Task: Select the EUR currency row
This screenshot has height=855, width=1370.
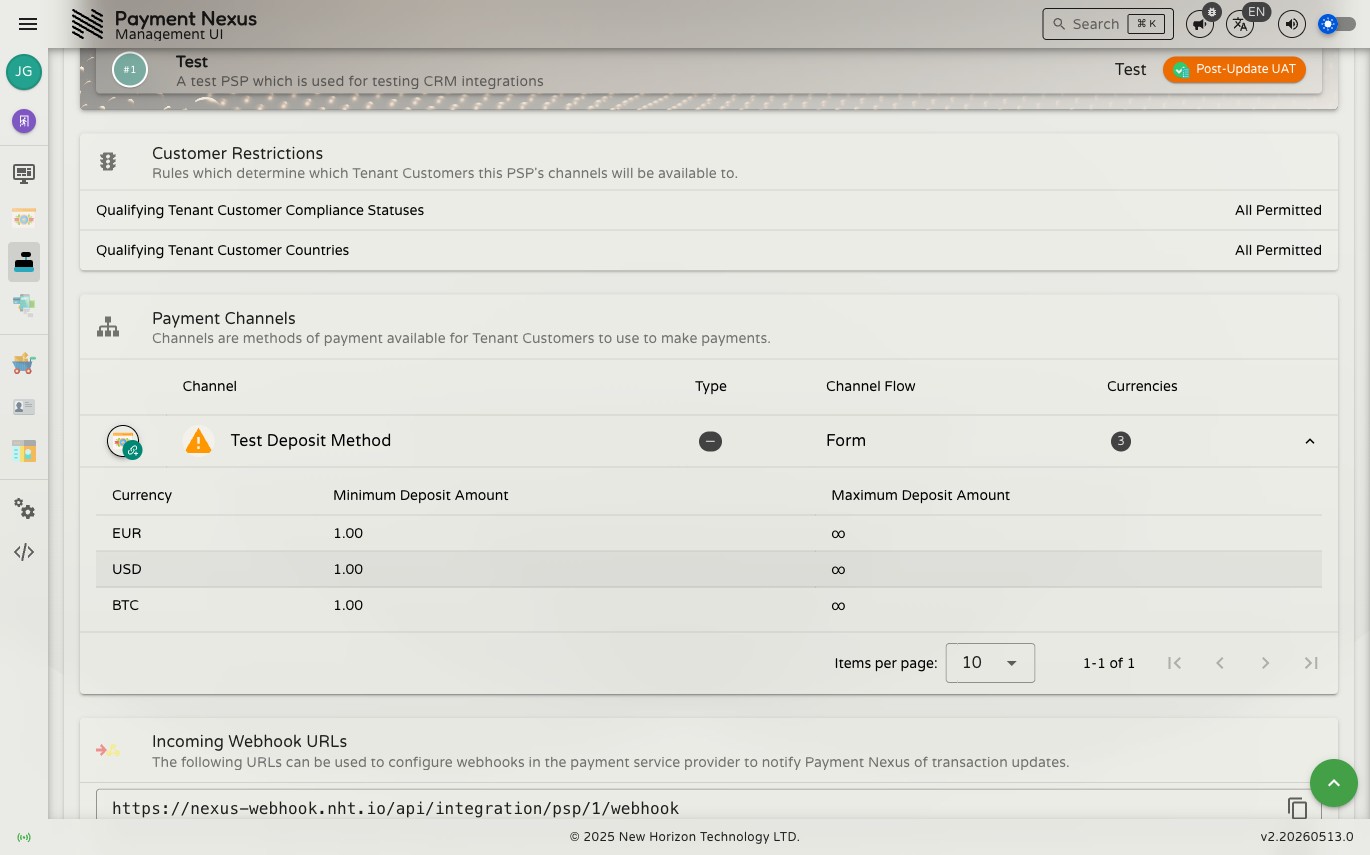Action: coord(709,533)
